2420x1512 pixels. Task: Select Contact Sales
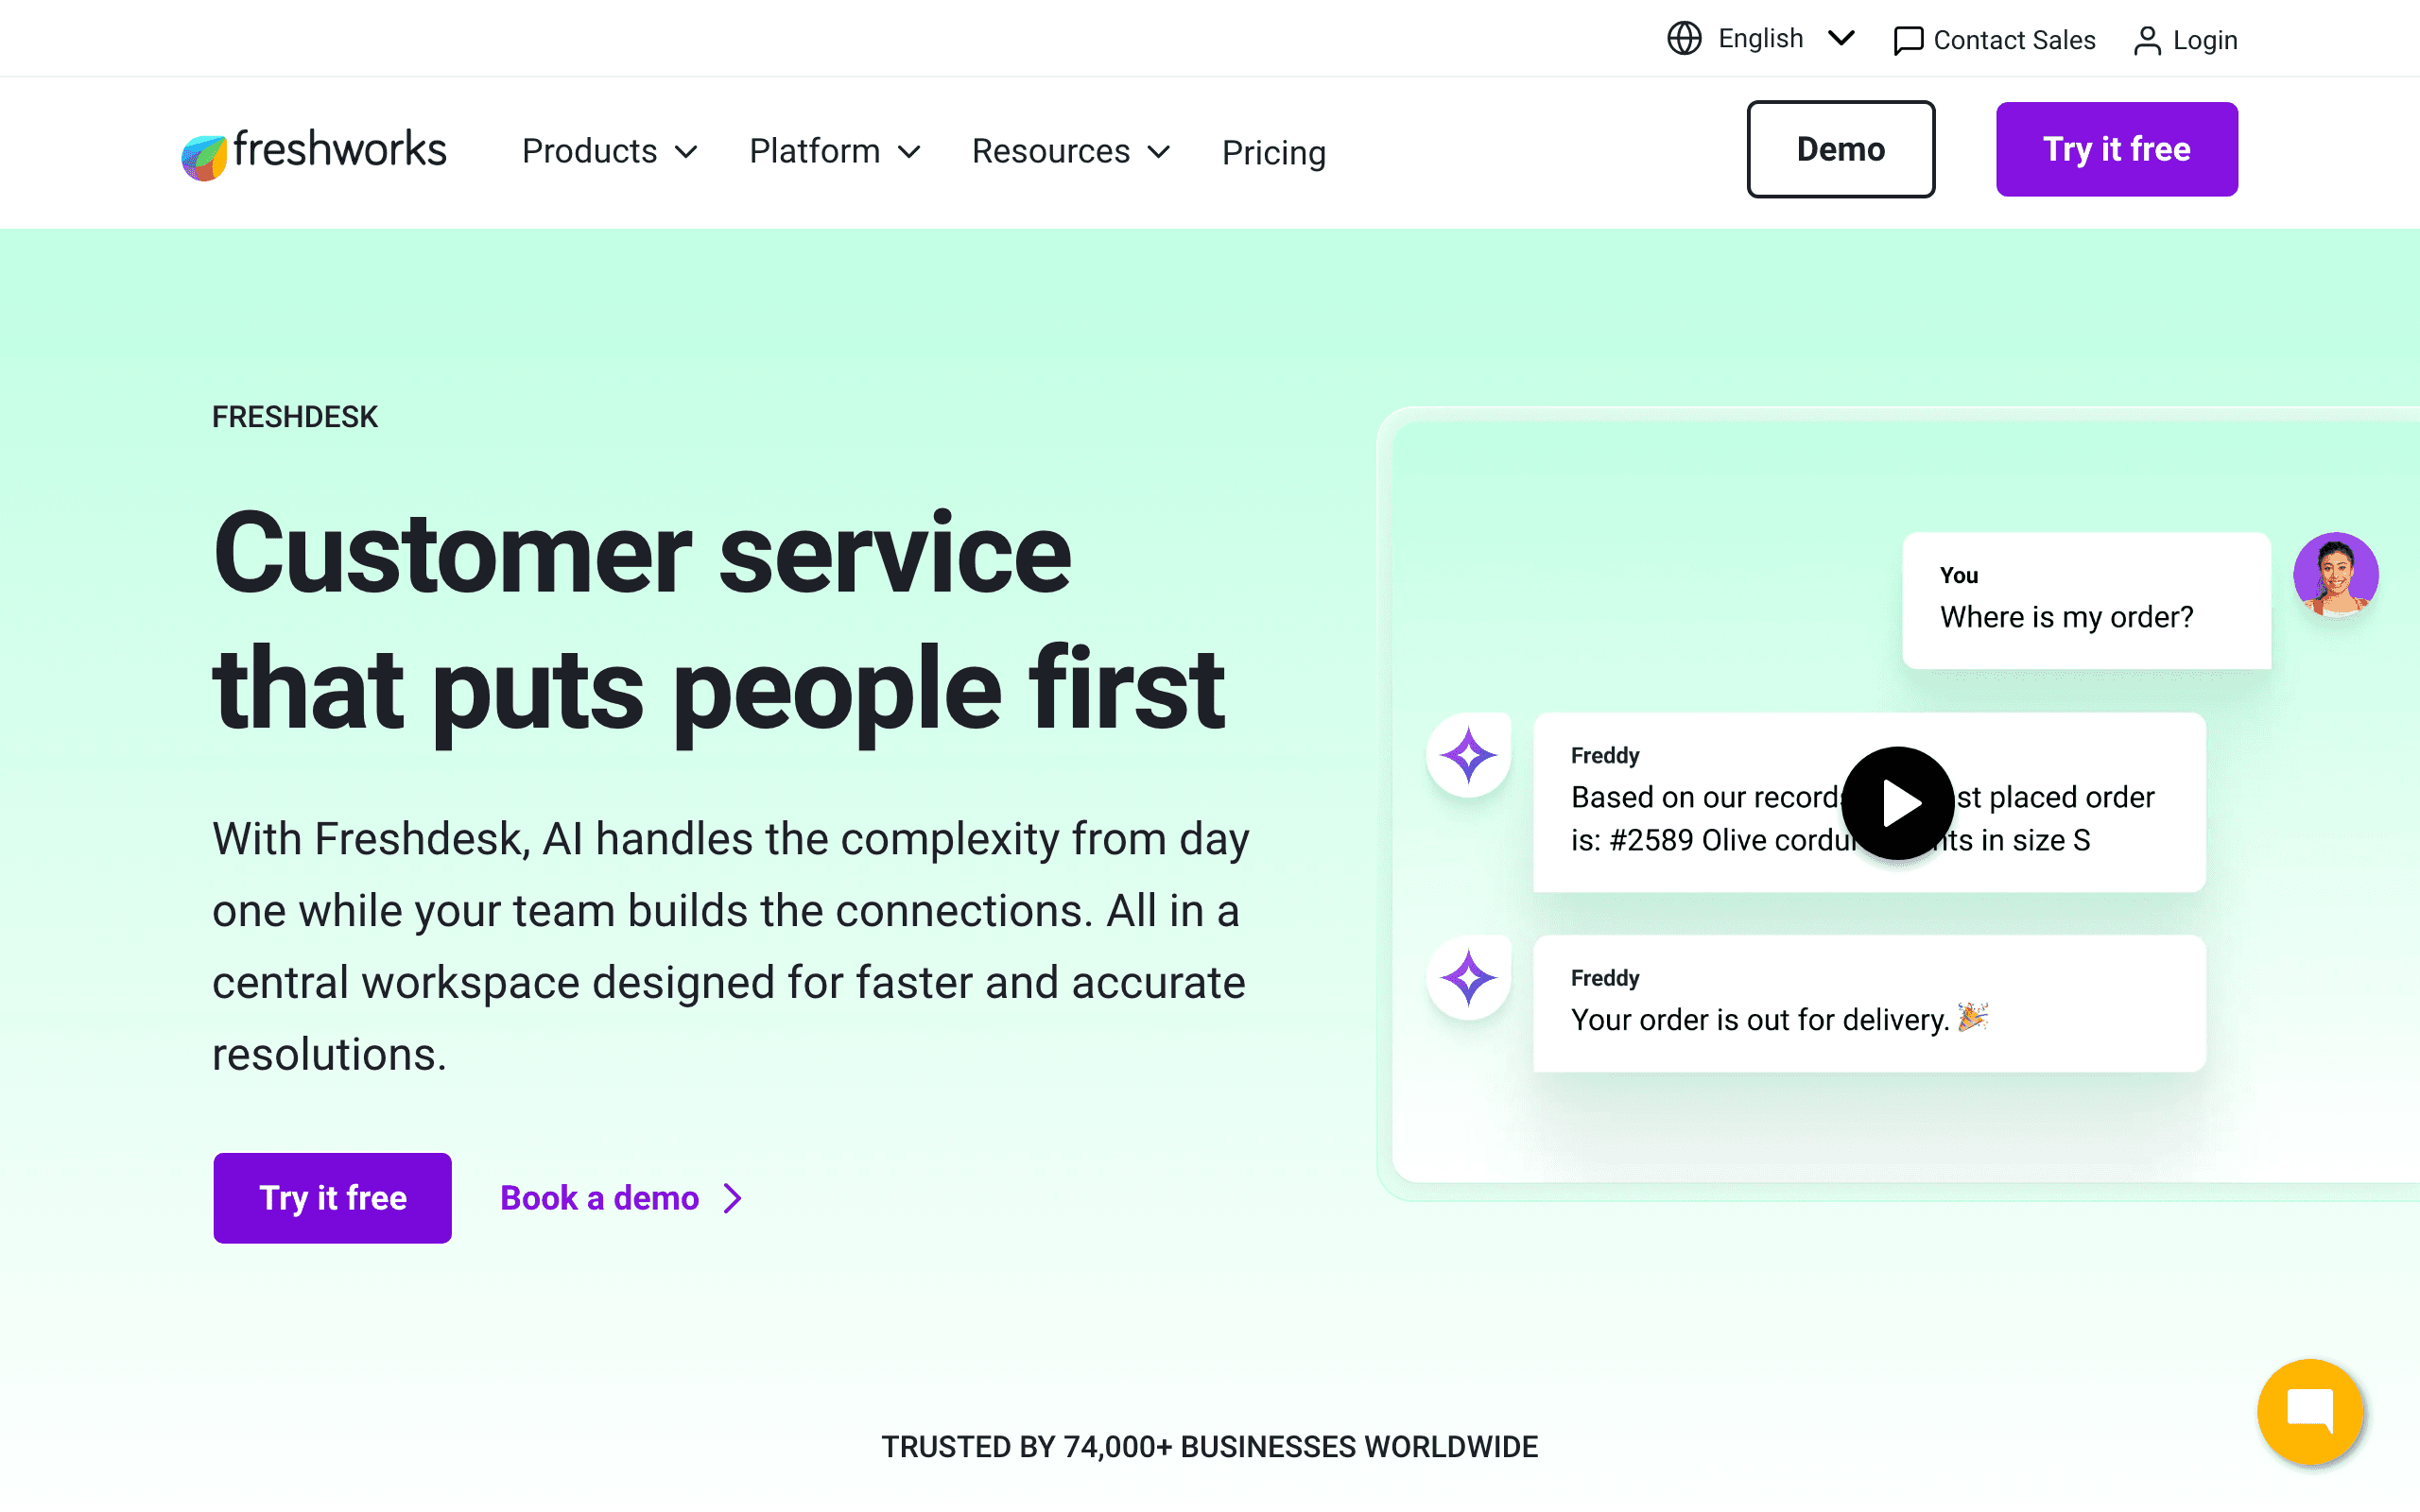coord(2014,40)
